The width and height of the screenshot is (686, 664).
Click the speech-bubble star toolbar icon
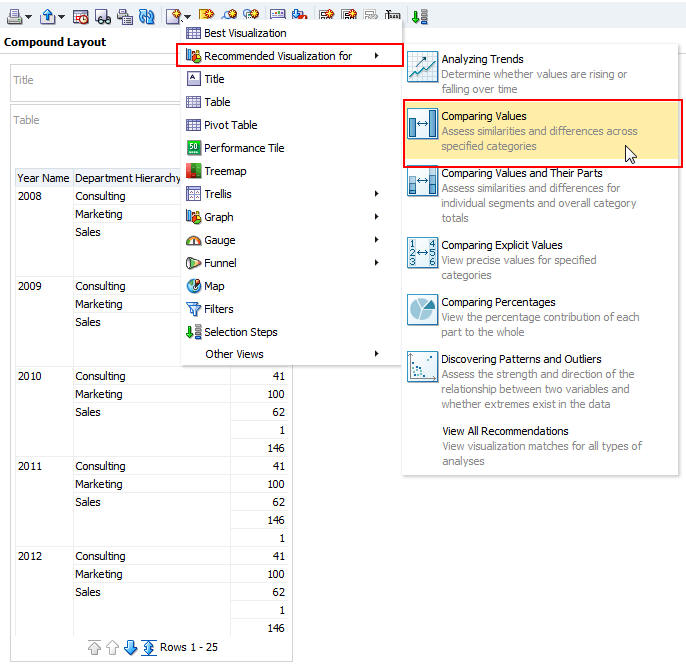pyautogui.click(x=251, y=15)
